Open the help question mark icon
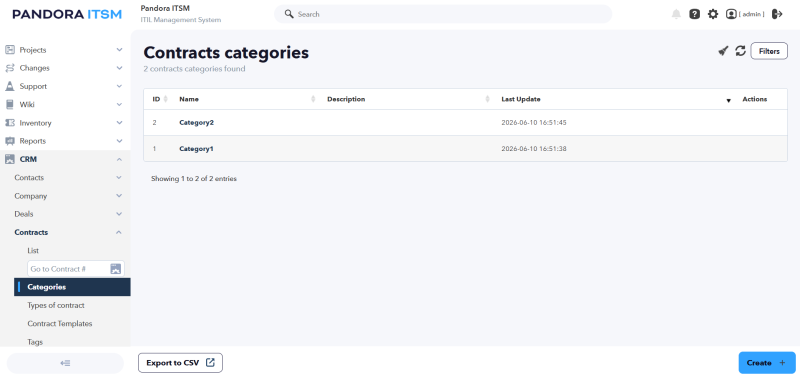Screen dimensions: 800x375 [694, 14]
